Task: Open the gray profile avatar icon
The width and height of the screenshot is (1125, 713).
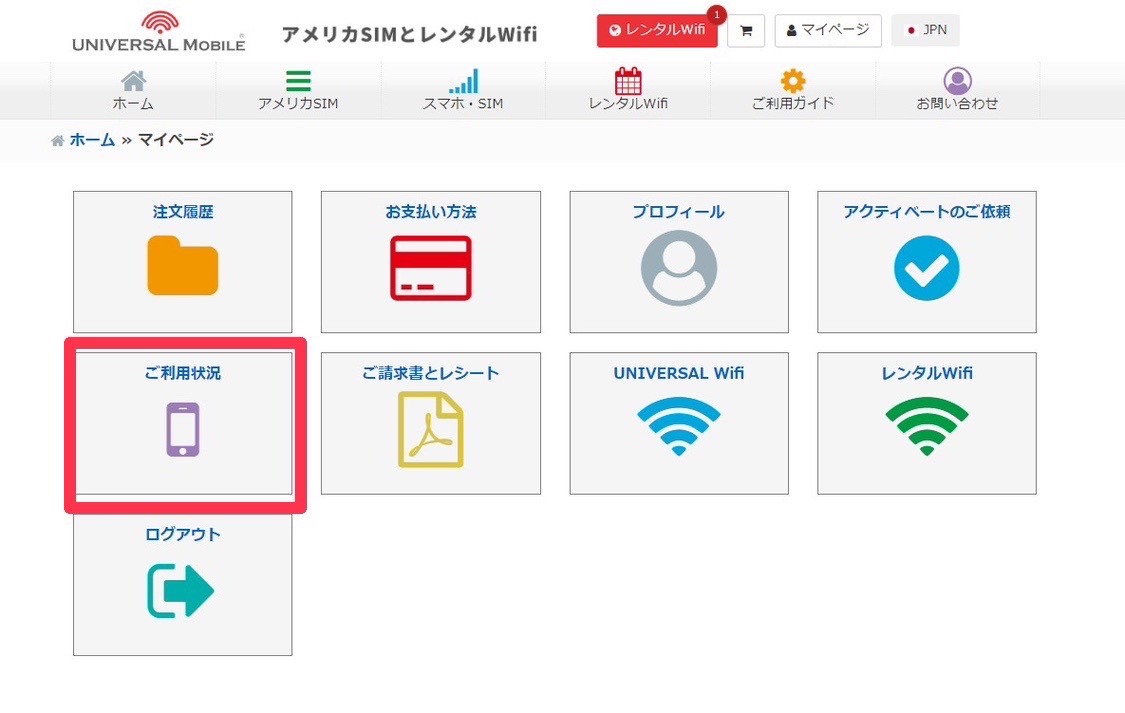Action: click(679, 268)
